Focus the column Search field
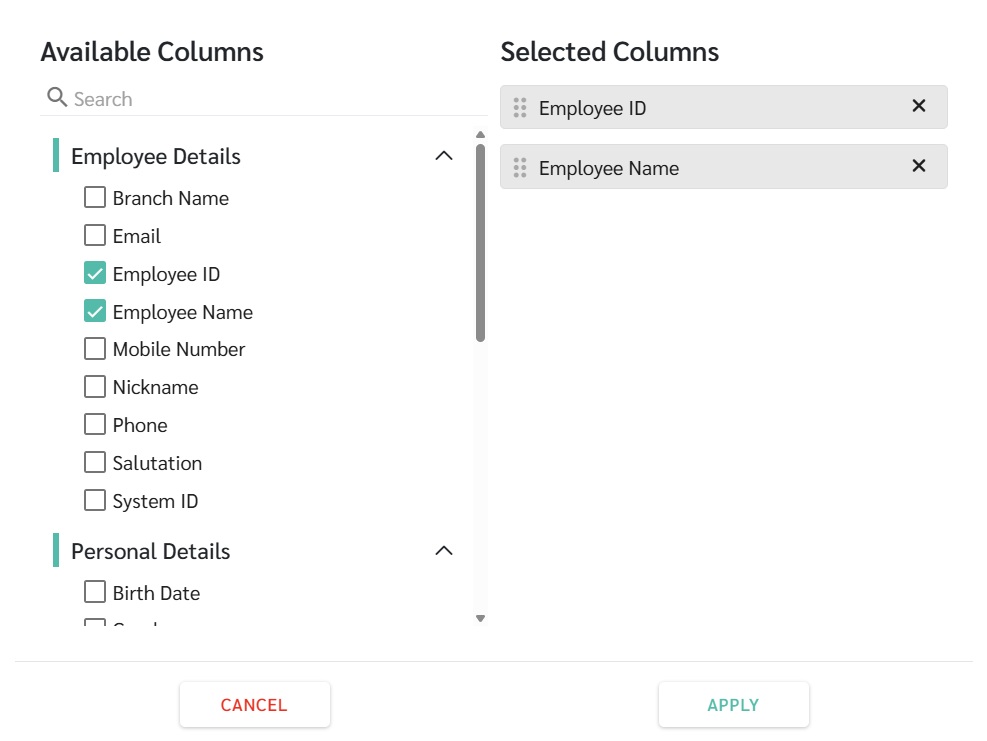The width and height of the screenshot is (987, 741). pos(270,99)
